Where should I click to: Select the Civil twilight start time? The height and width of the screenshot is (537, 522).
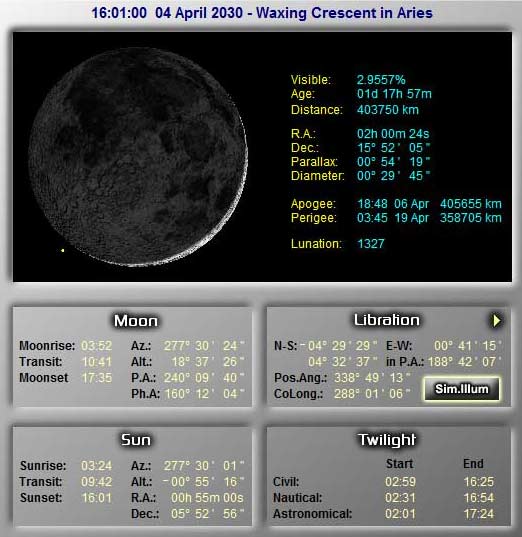point(400,482)
